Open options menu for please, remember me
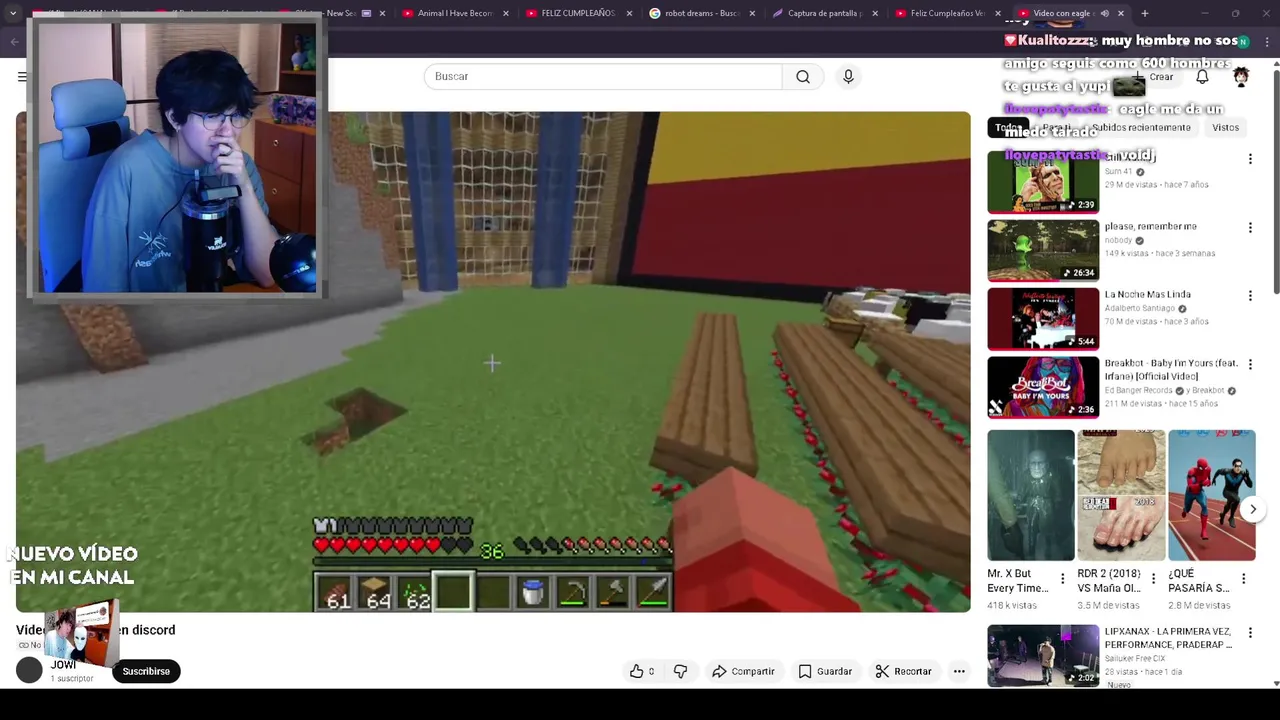Viewport: 1280px width, 720px height. click(1250, 227)
